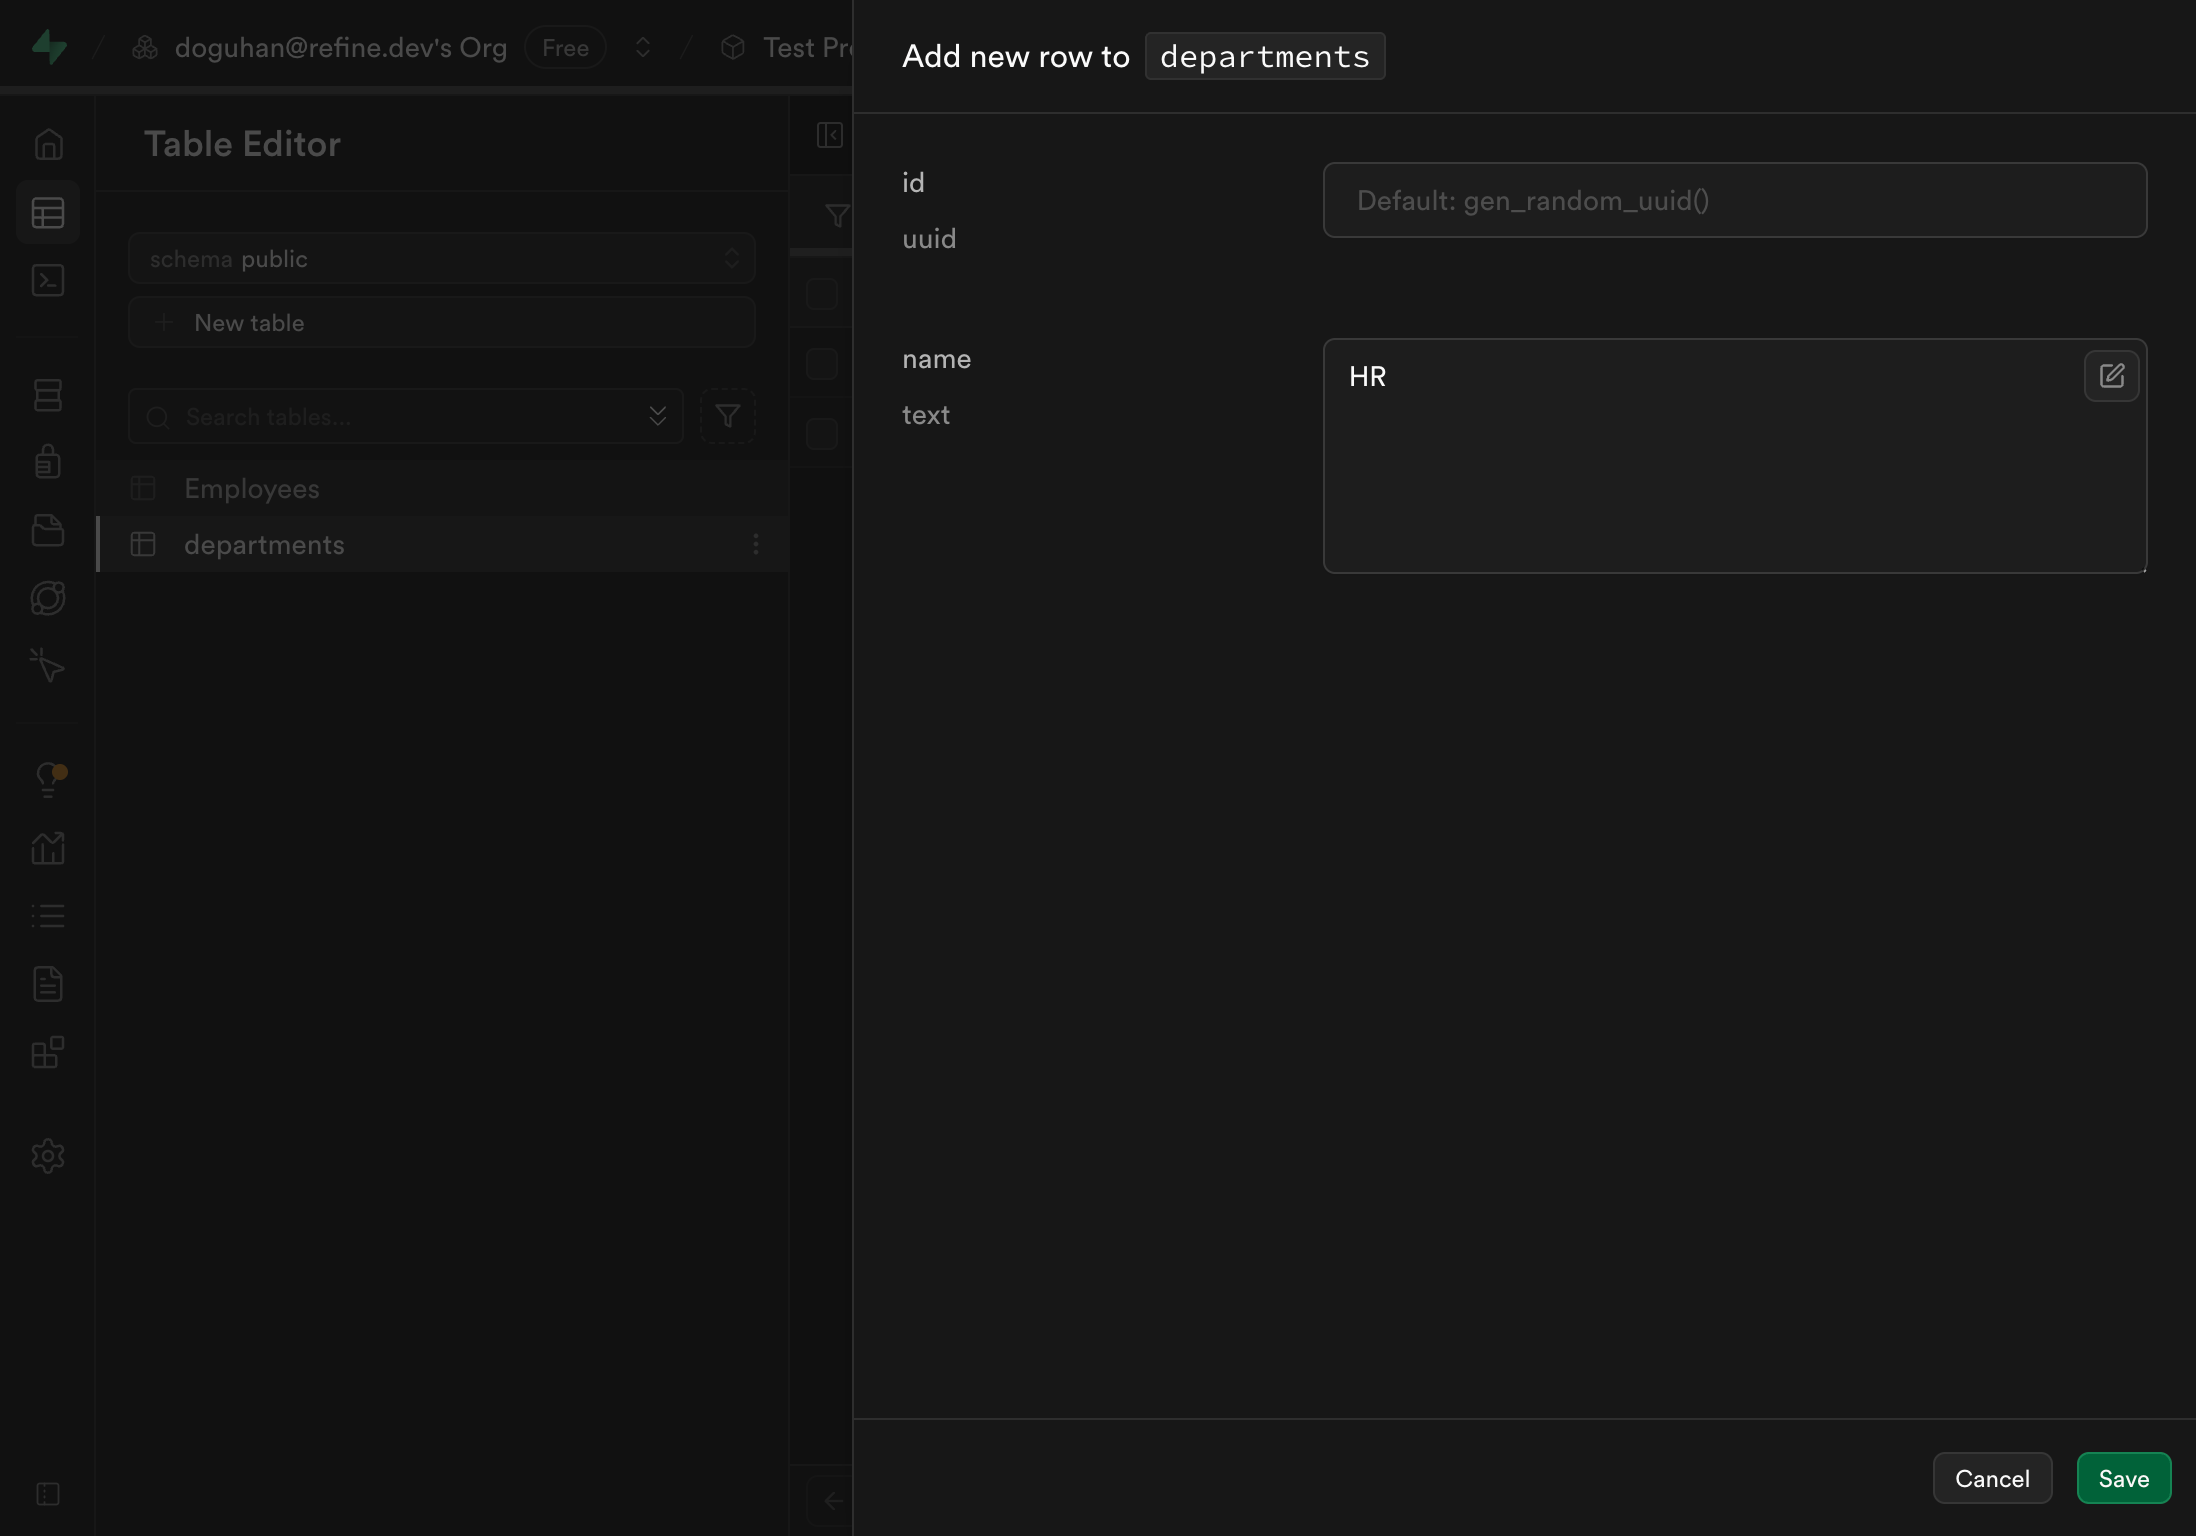The height and width of the screenshot is (1536, 2196).
Task: Open the Database section
Action: click(48, 395)
